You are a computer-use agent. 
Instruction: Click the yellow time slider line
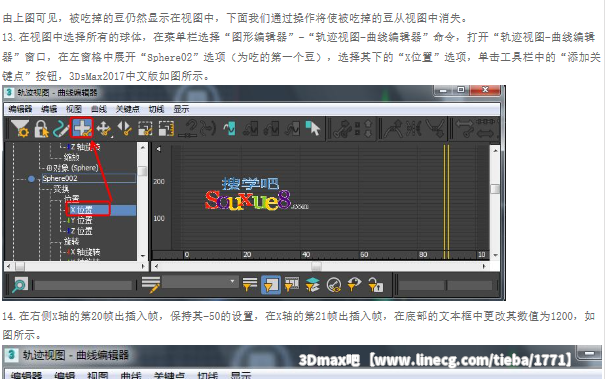coord(447,201)
